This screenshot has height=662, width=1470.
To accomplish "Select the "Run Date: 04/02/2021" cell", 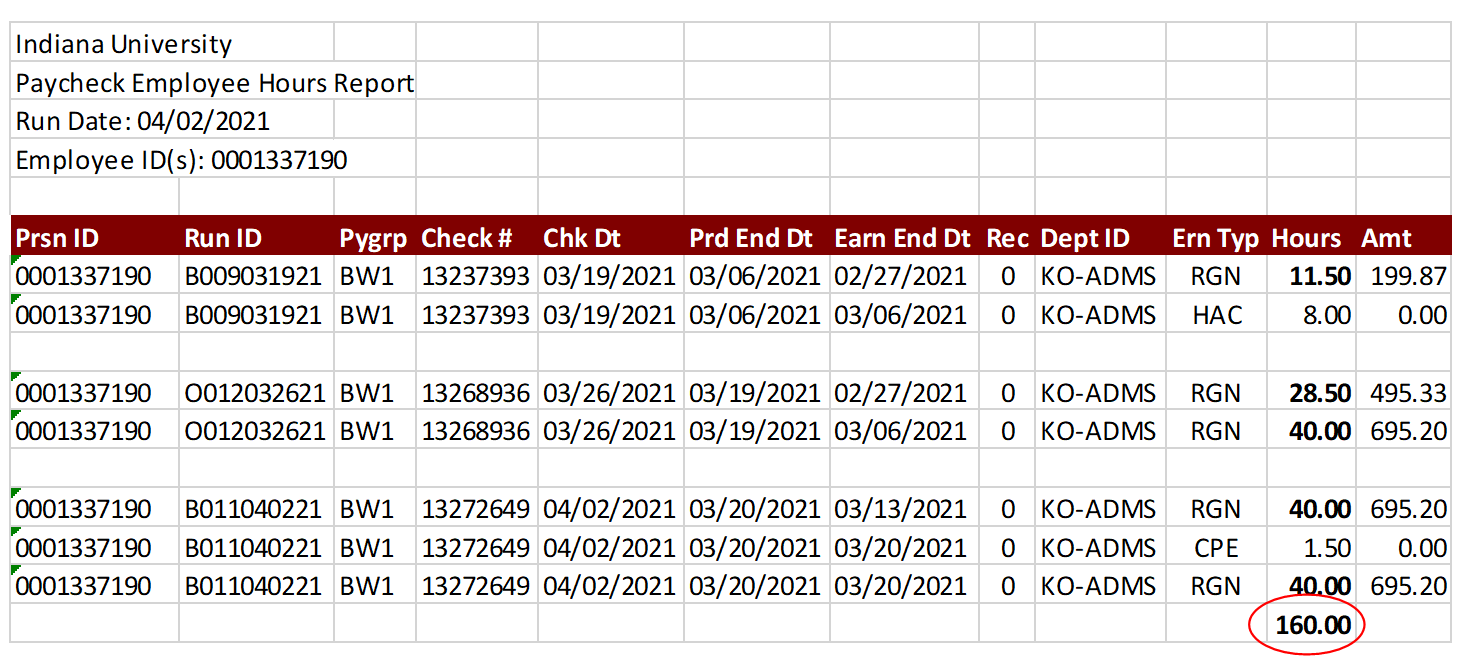I will (x=143, y=122).
